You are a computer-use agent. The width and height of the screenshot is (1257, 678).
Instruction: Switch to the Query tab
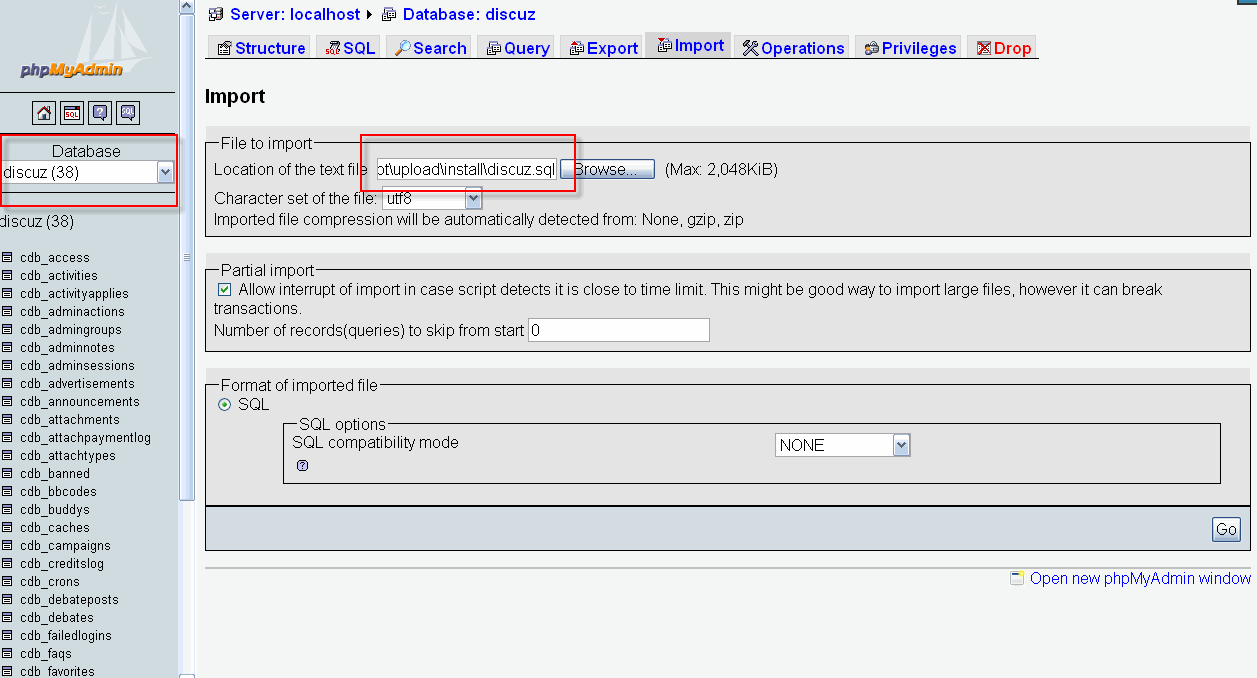(517, 48)
